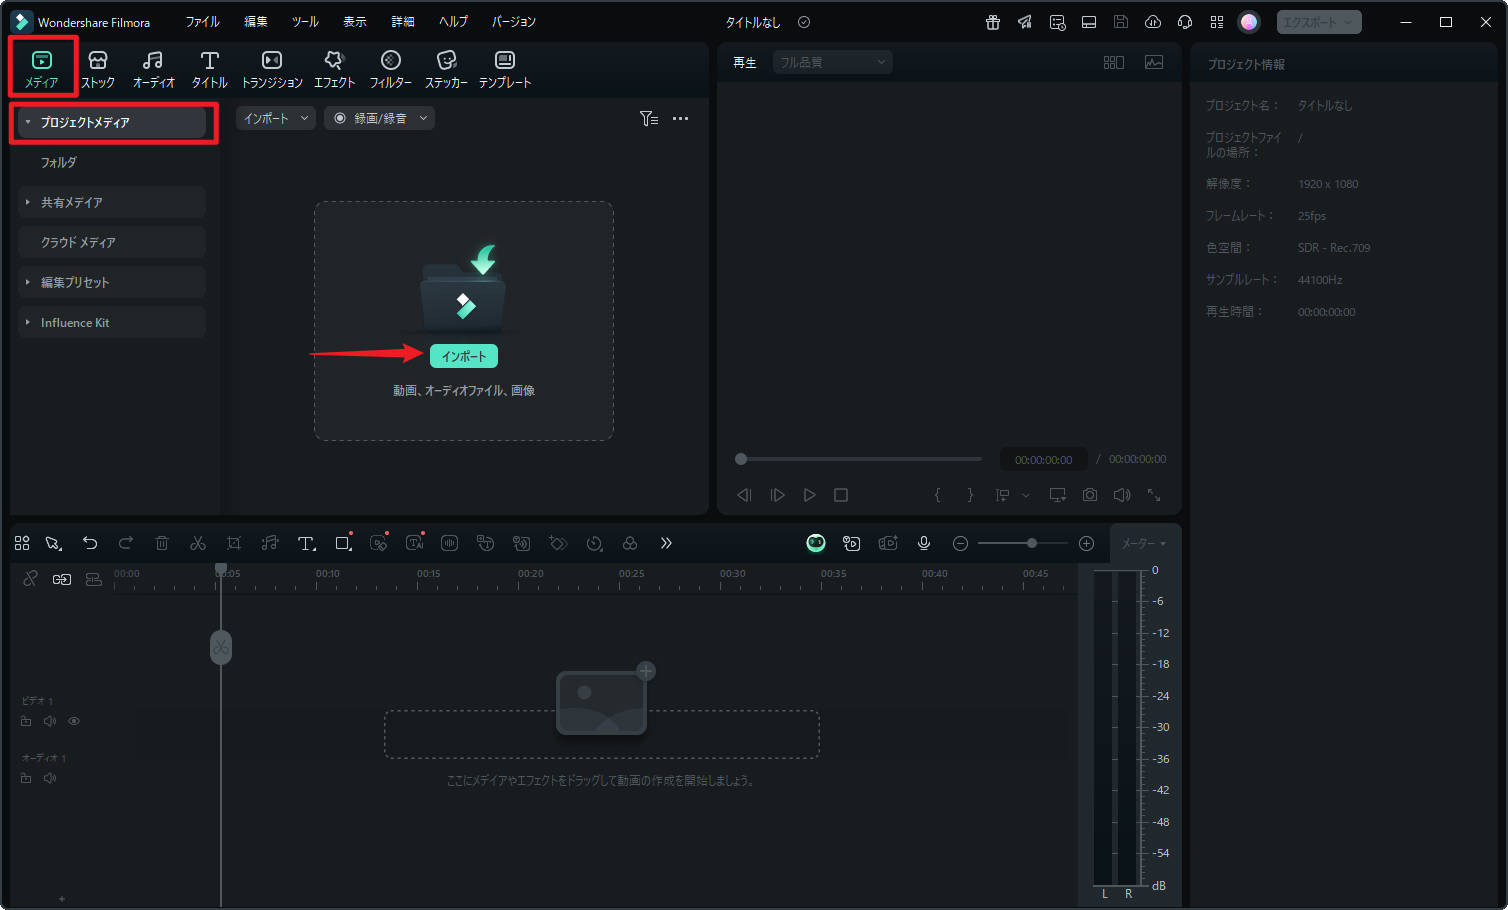
Task: Open the green AI assistant icon
Action: 816,543
